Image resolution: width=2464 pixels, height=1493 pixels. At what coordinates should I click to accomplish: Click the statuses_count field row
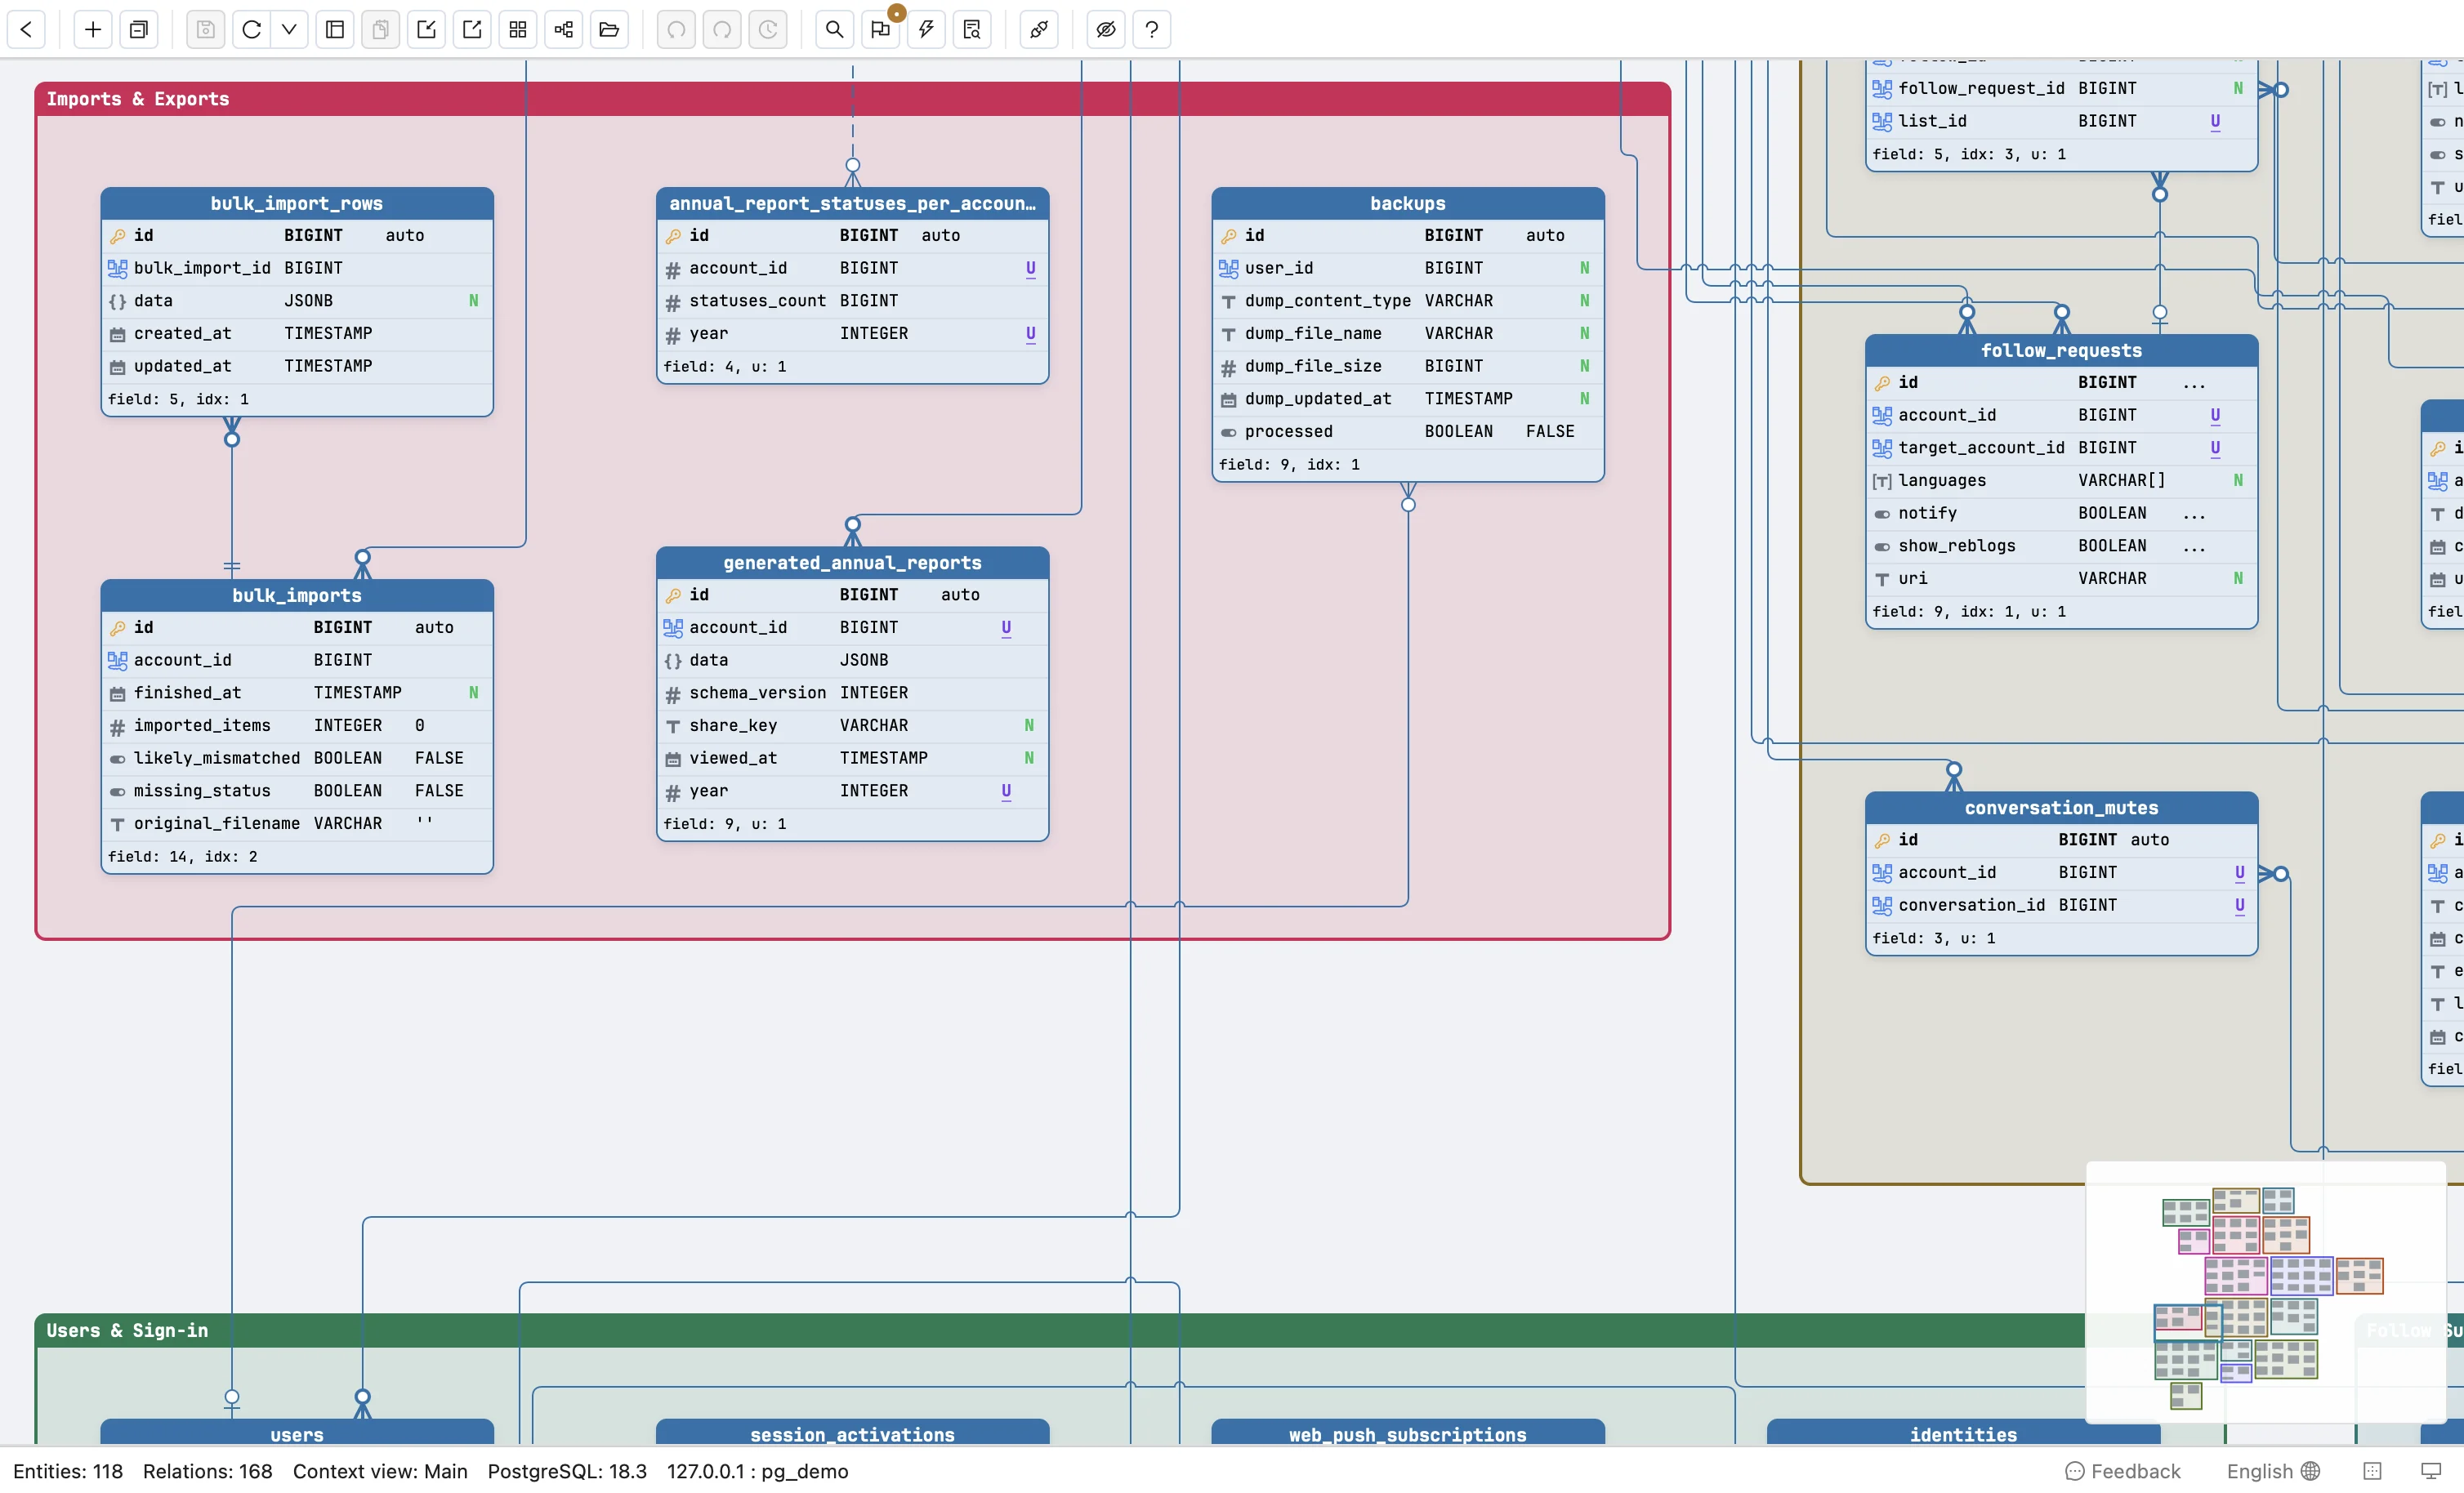click(852, 301)
